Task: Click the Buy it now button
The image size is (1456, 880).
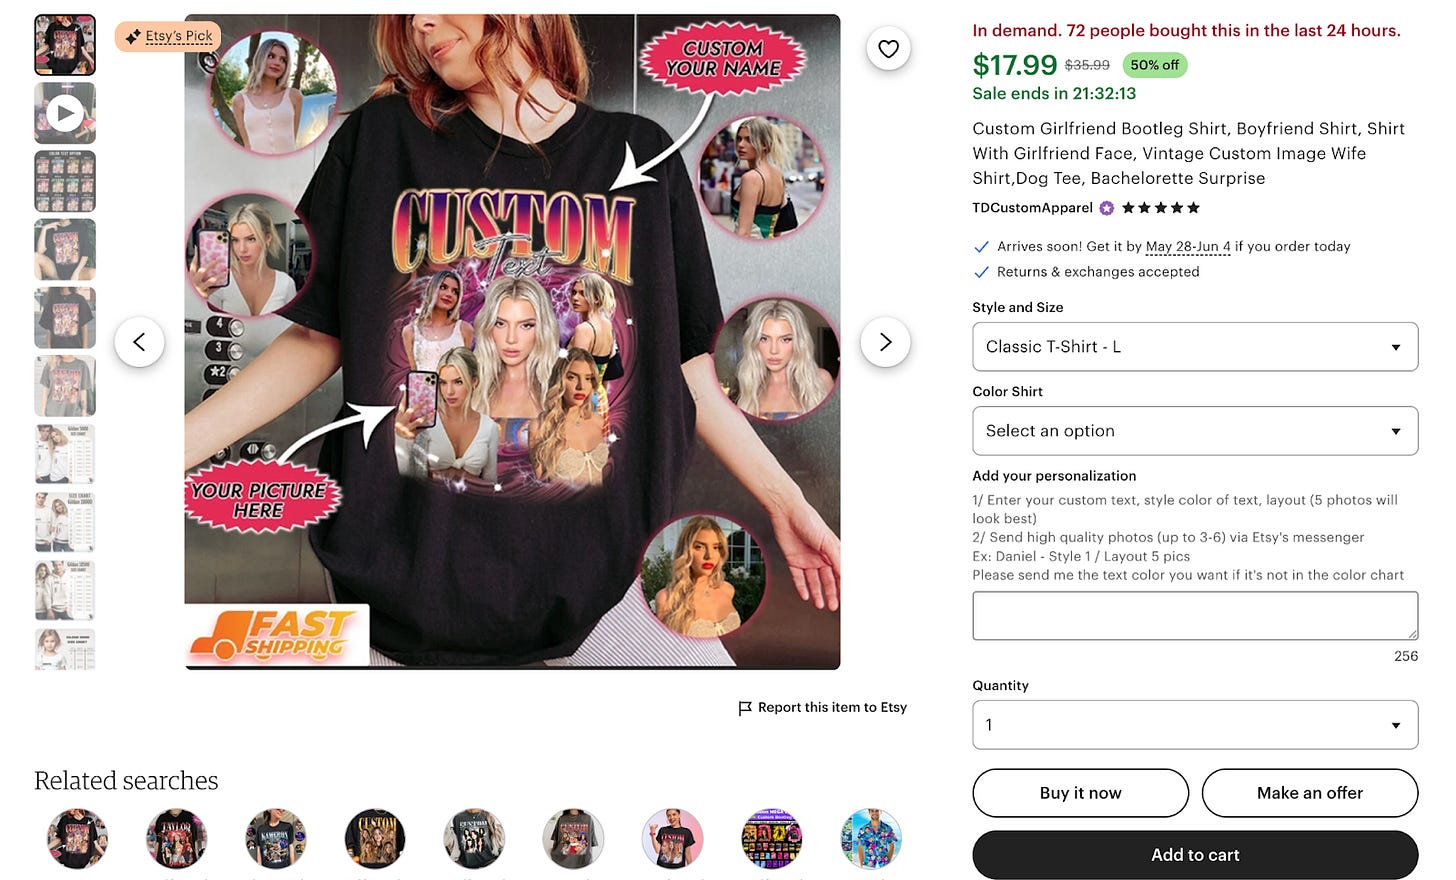Action: [1080, 793]
